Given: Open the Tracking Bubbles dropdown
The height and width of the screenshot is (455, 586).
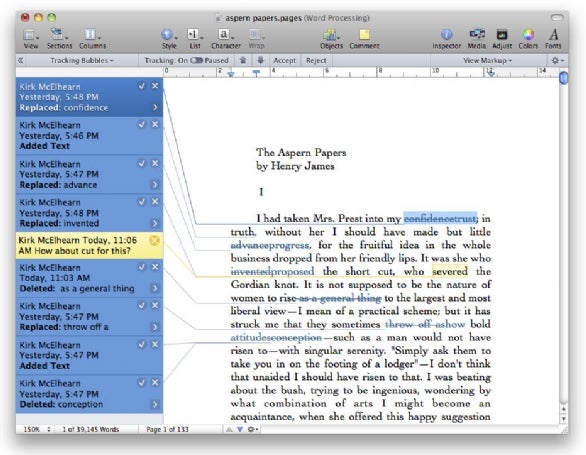Looking at the screenshot, I should click(x=82, y=61).
